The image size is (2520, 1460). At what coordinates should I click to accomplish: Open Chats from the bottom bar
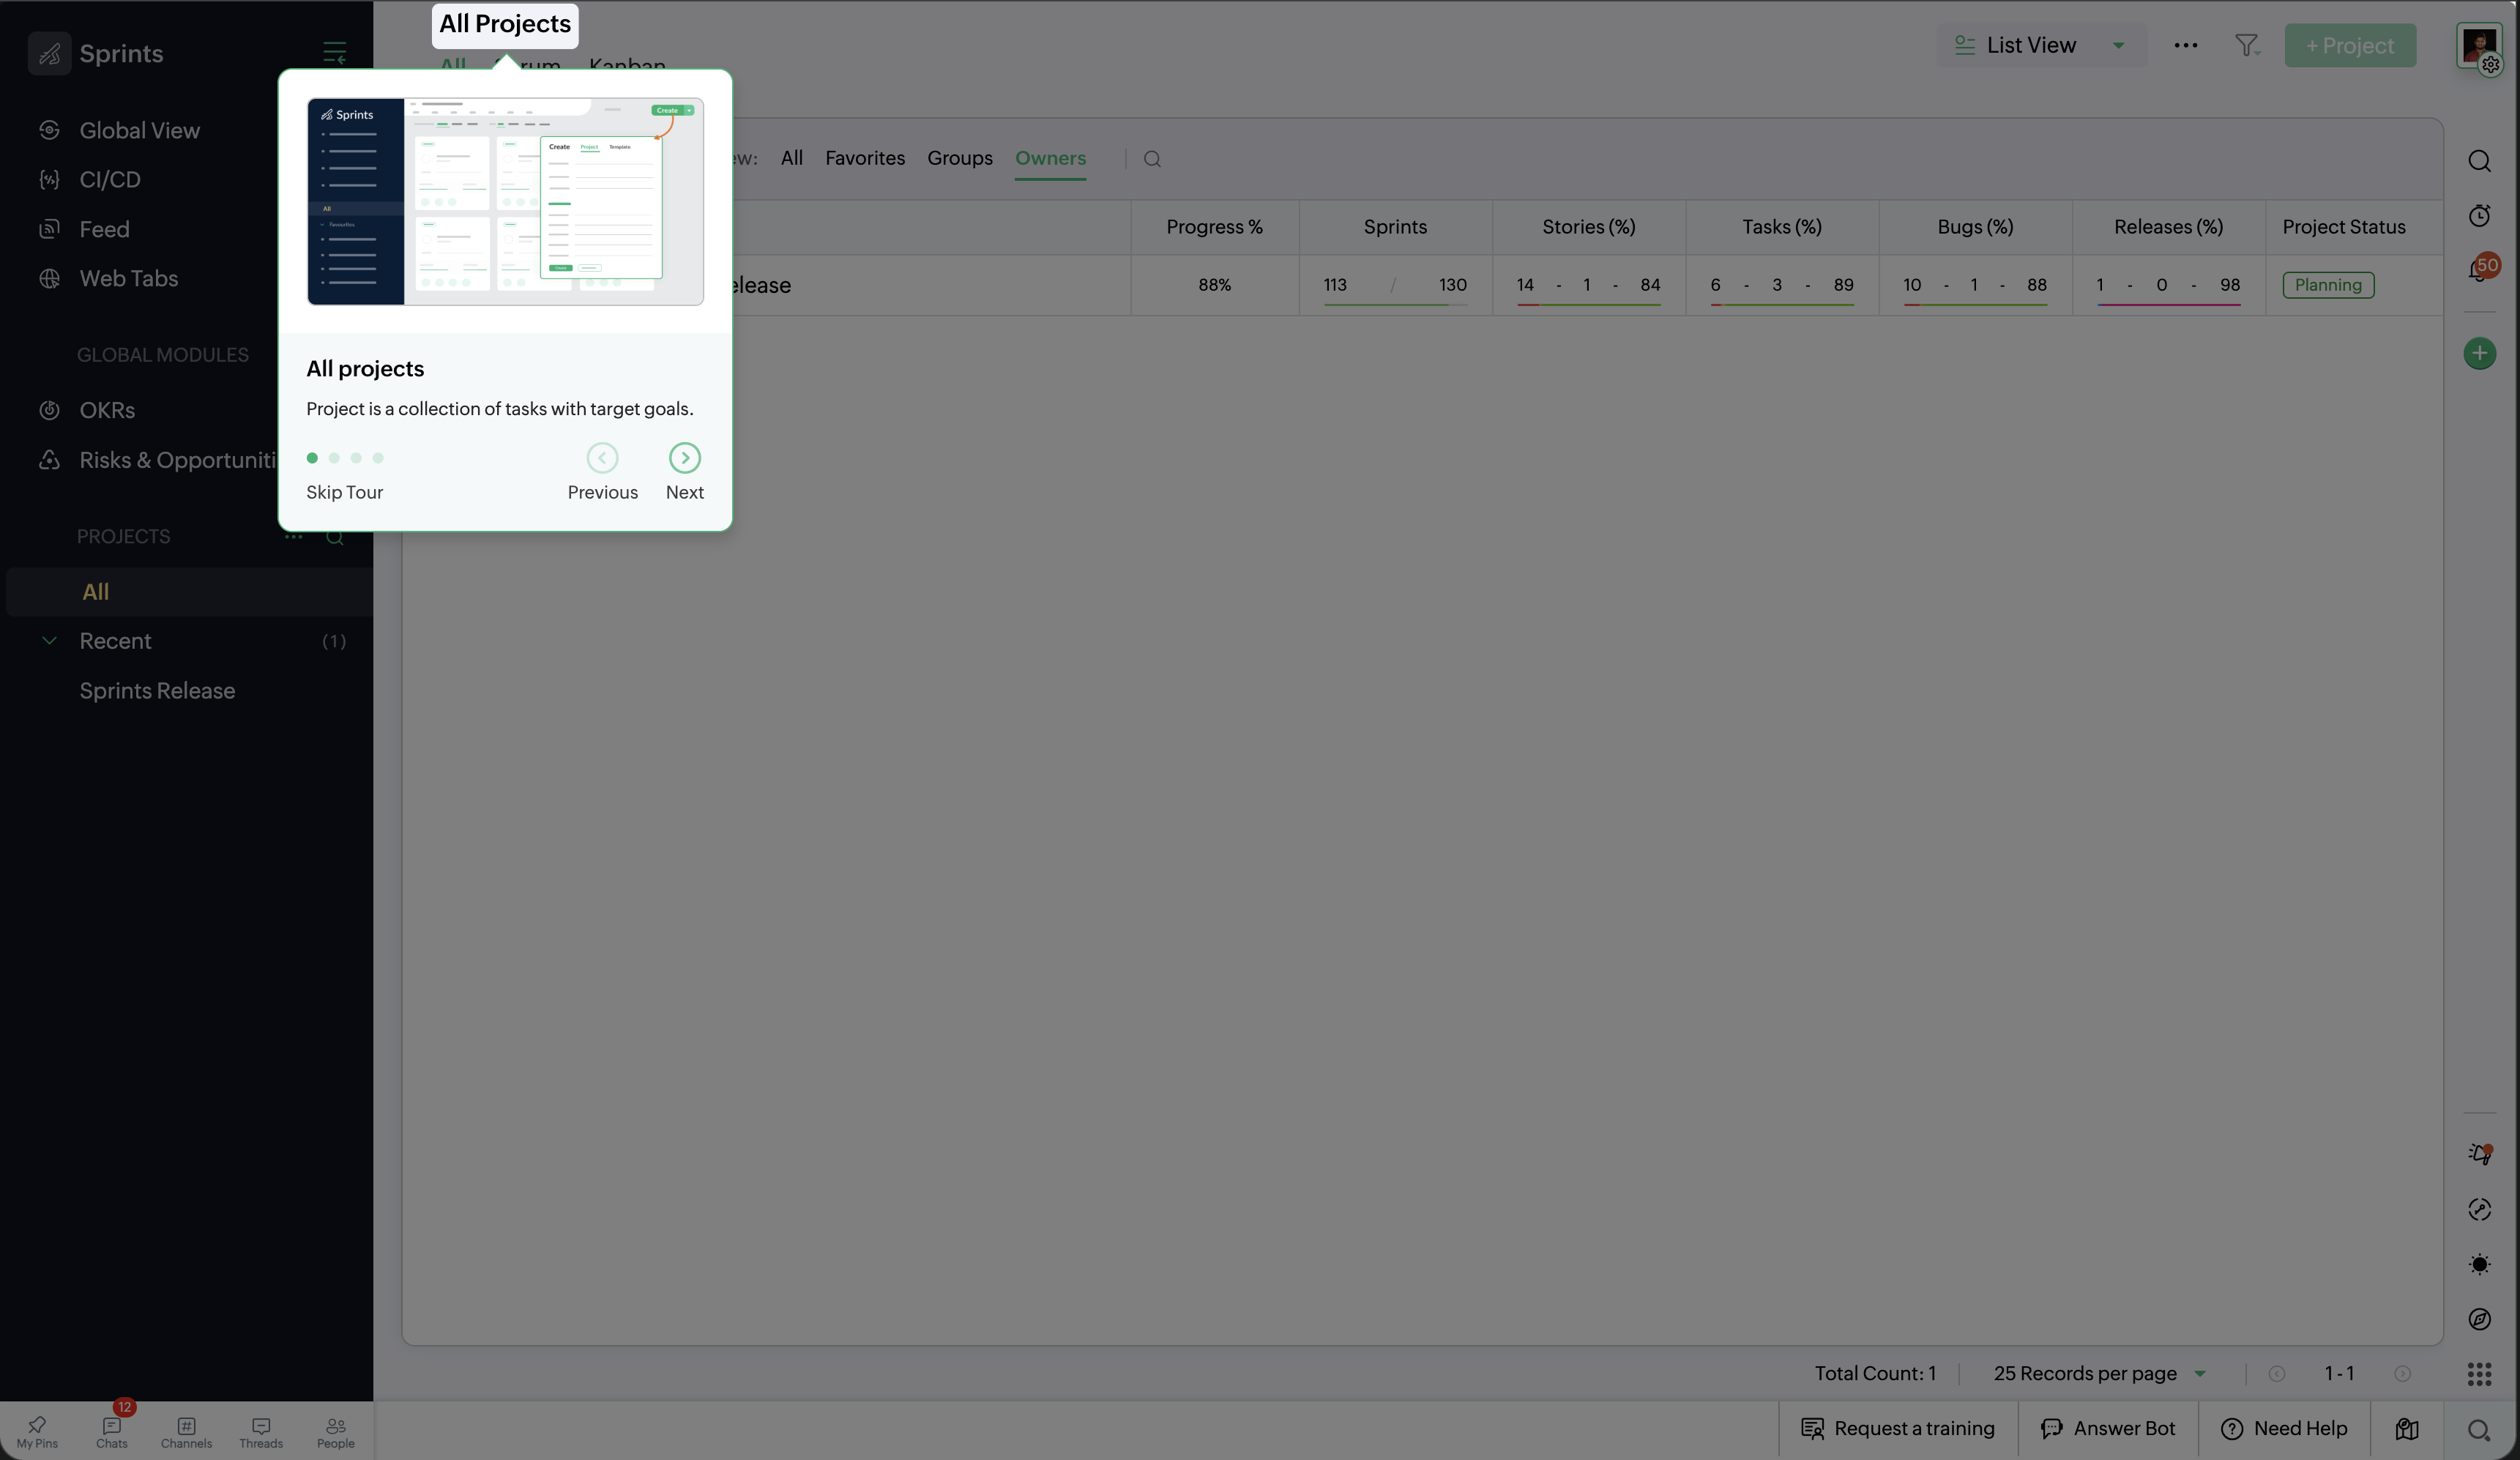pos(112,1430)
